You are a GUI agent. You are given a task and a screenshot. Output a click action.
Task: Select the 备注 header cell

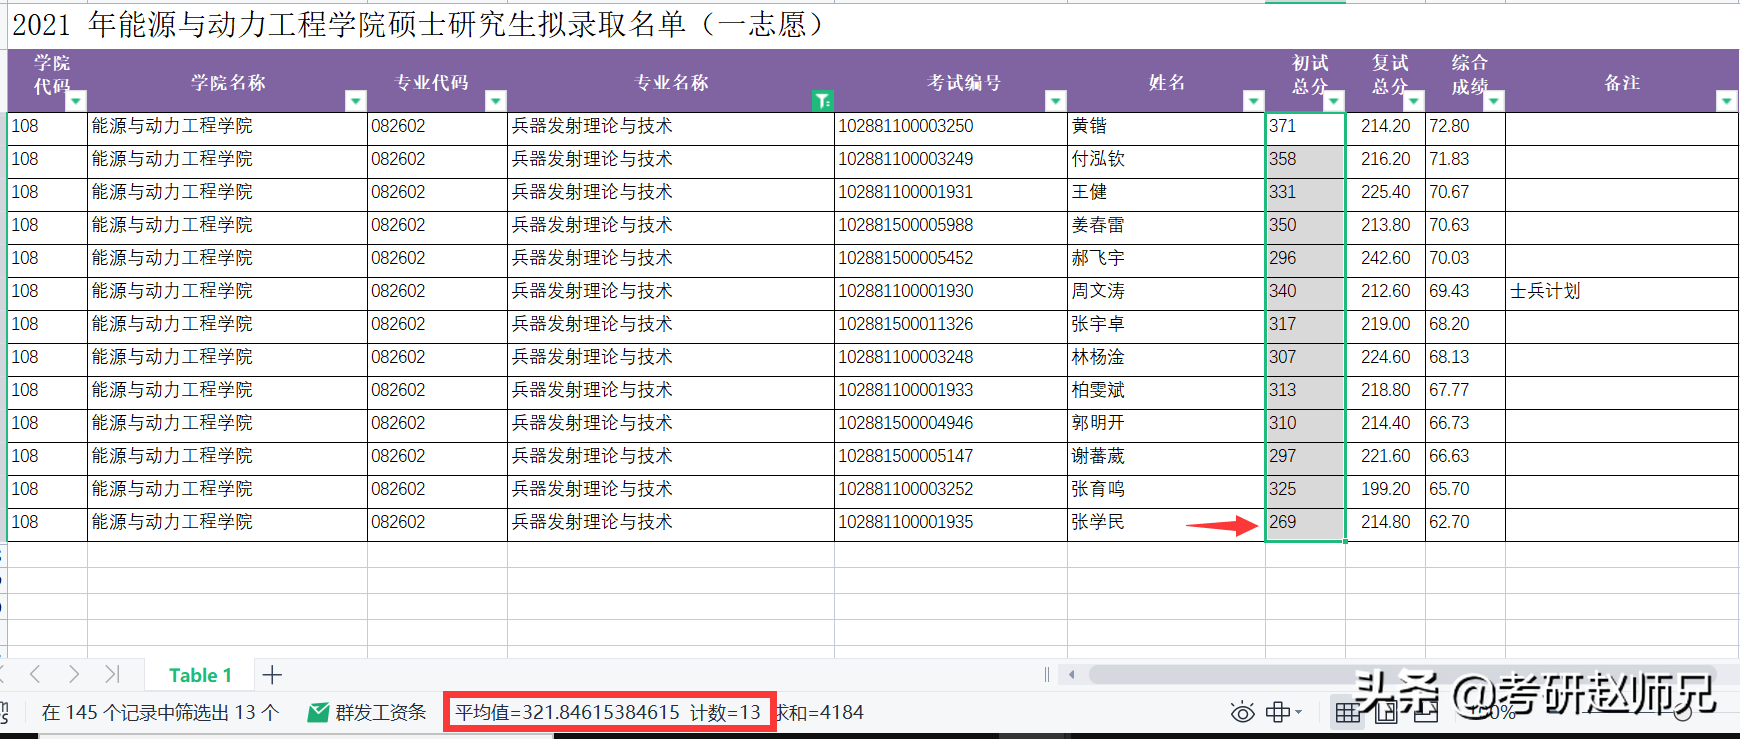tap(1622, 81)
